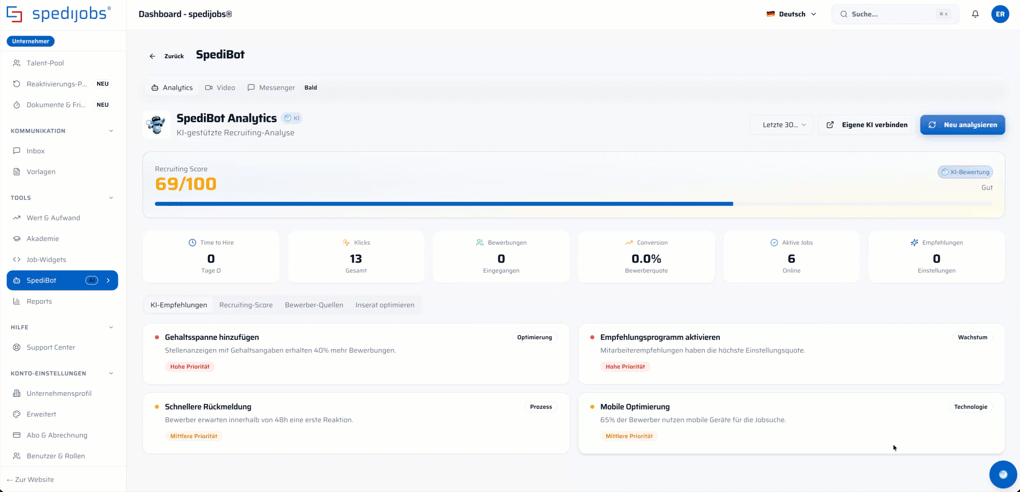This screenshot has width=1020, height=492.
Task: Select the Recruiting-Score tab
Action: click(246, 305)
